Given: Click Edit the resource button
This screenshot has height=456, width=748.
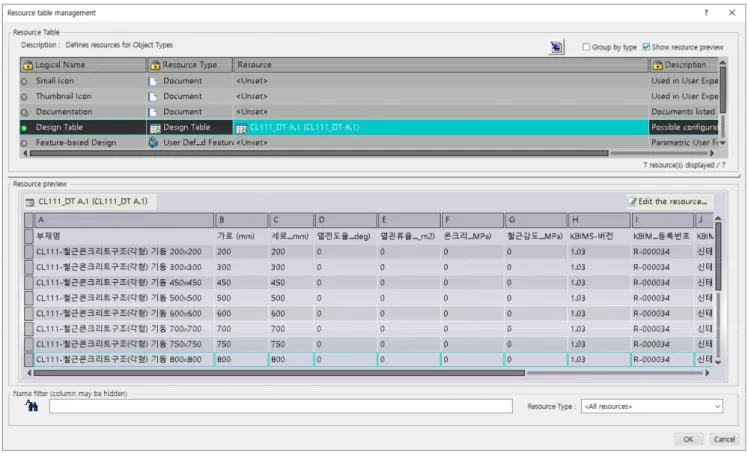Looking at the screenshot, I should click(669, 202).
